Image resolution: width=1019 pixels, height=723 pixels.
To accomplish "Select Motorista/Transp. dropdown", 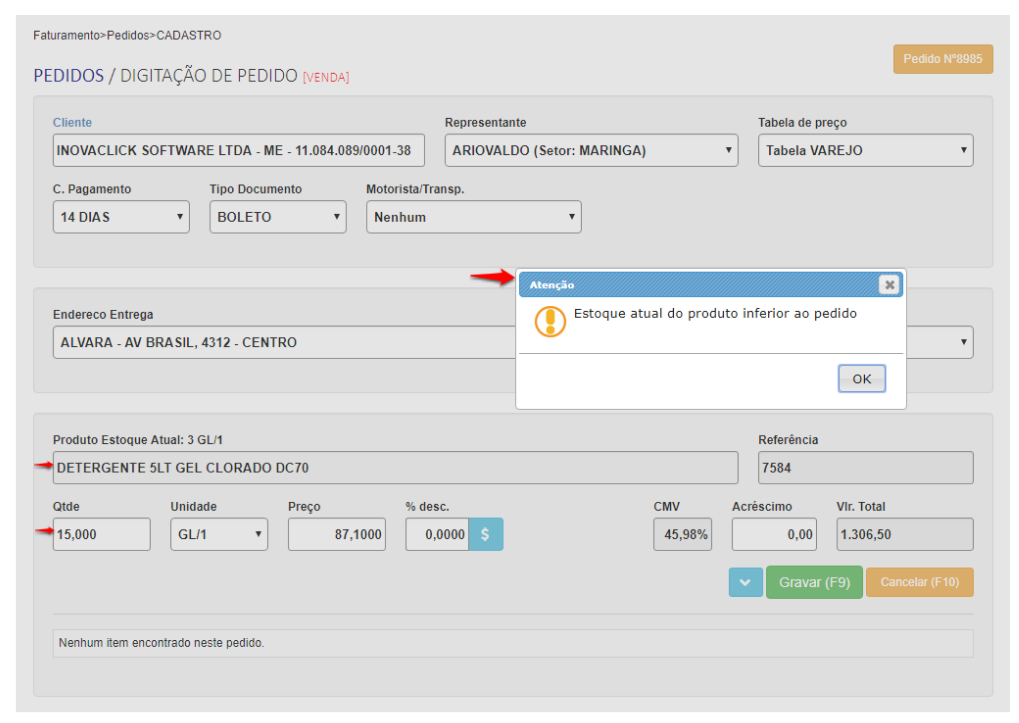I will point(473,217).
